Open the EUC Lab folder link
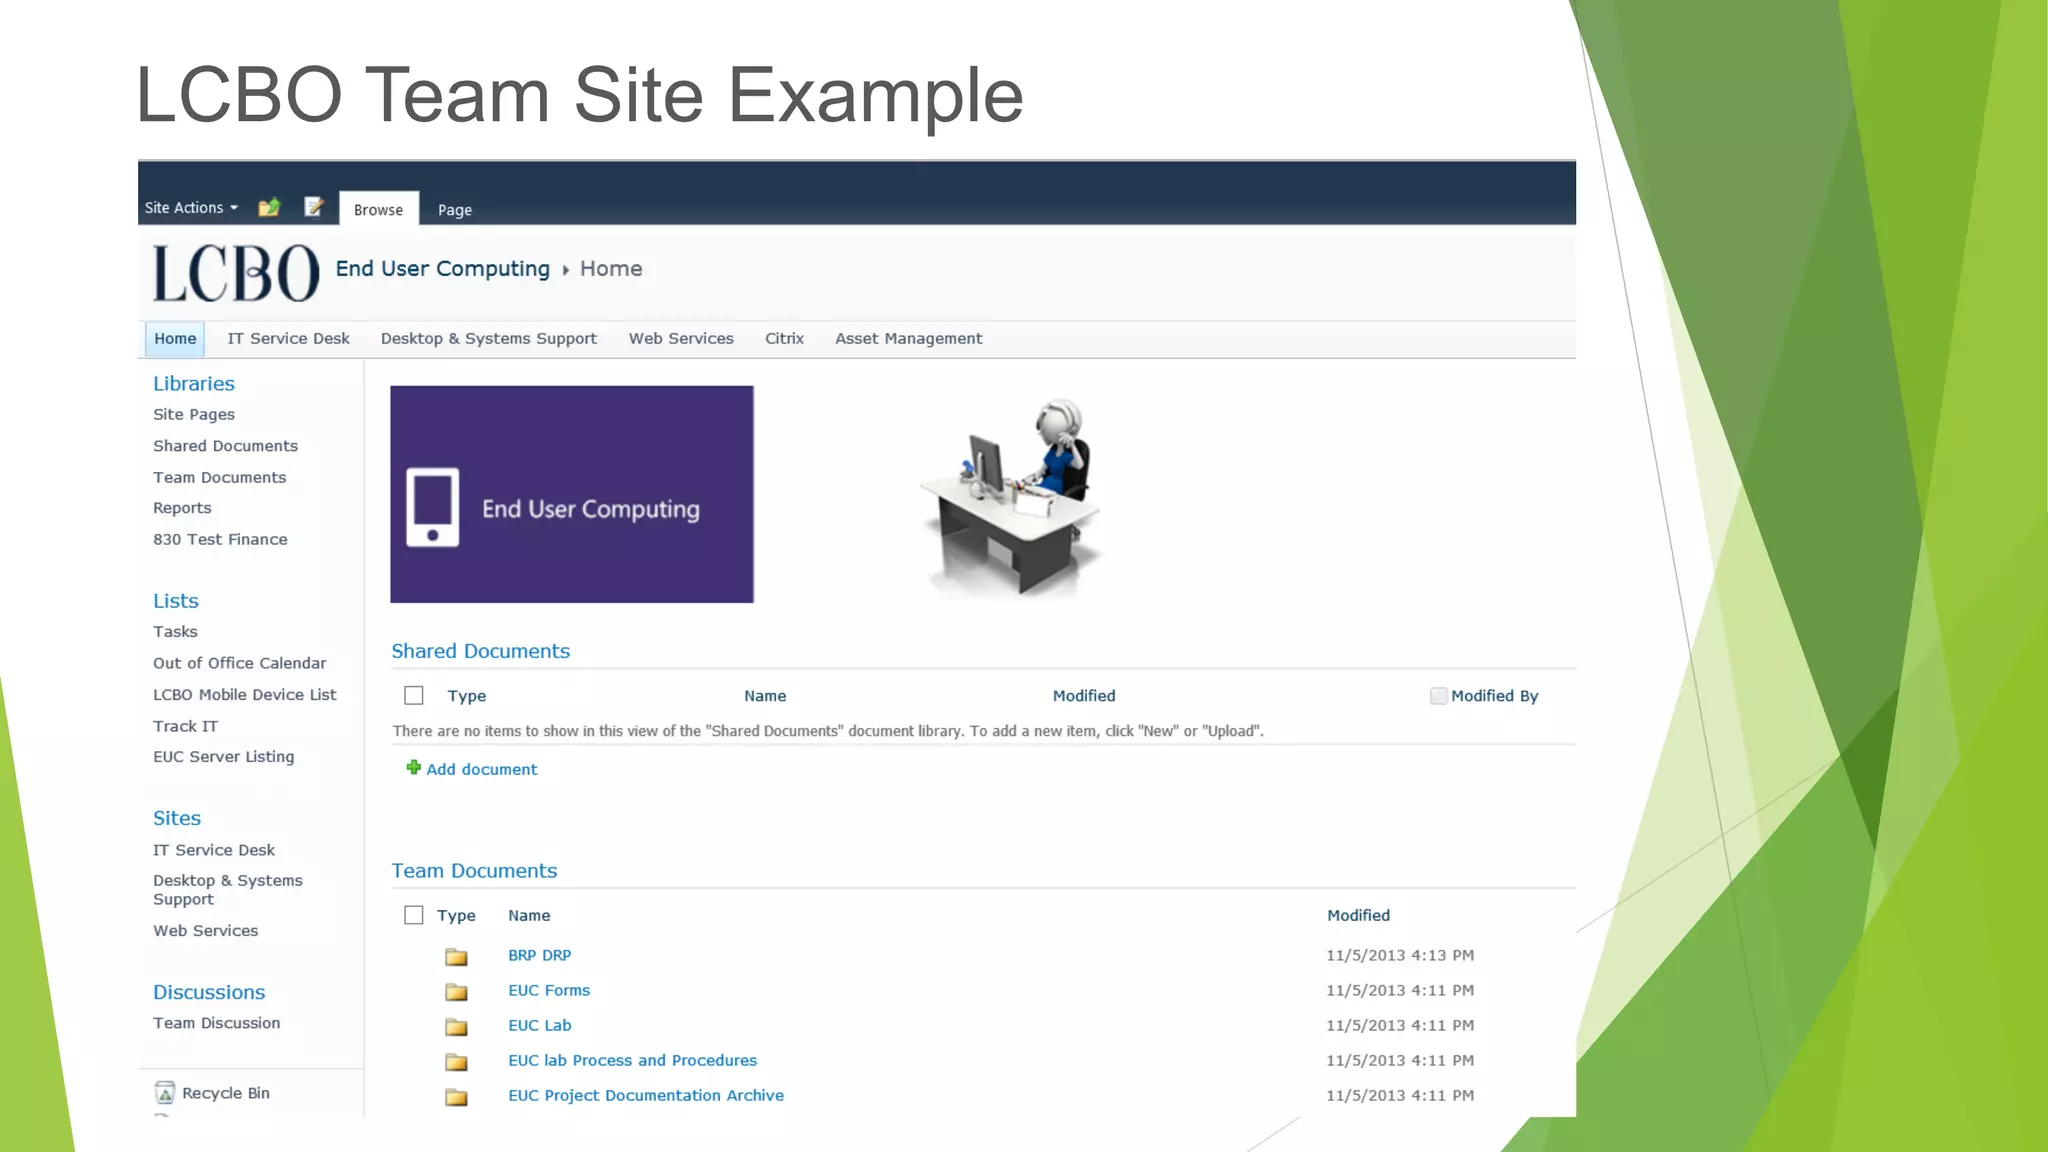This screenshot has height=1152, width=2048. (x=540, y=1026)
